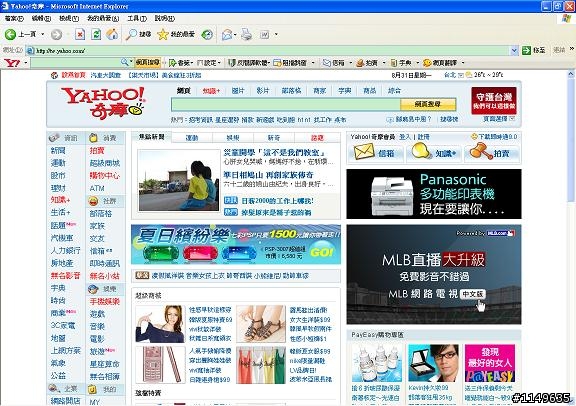
Task: Click 註冊 register link
Action: point(423,137)
